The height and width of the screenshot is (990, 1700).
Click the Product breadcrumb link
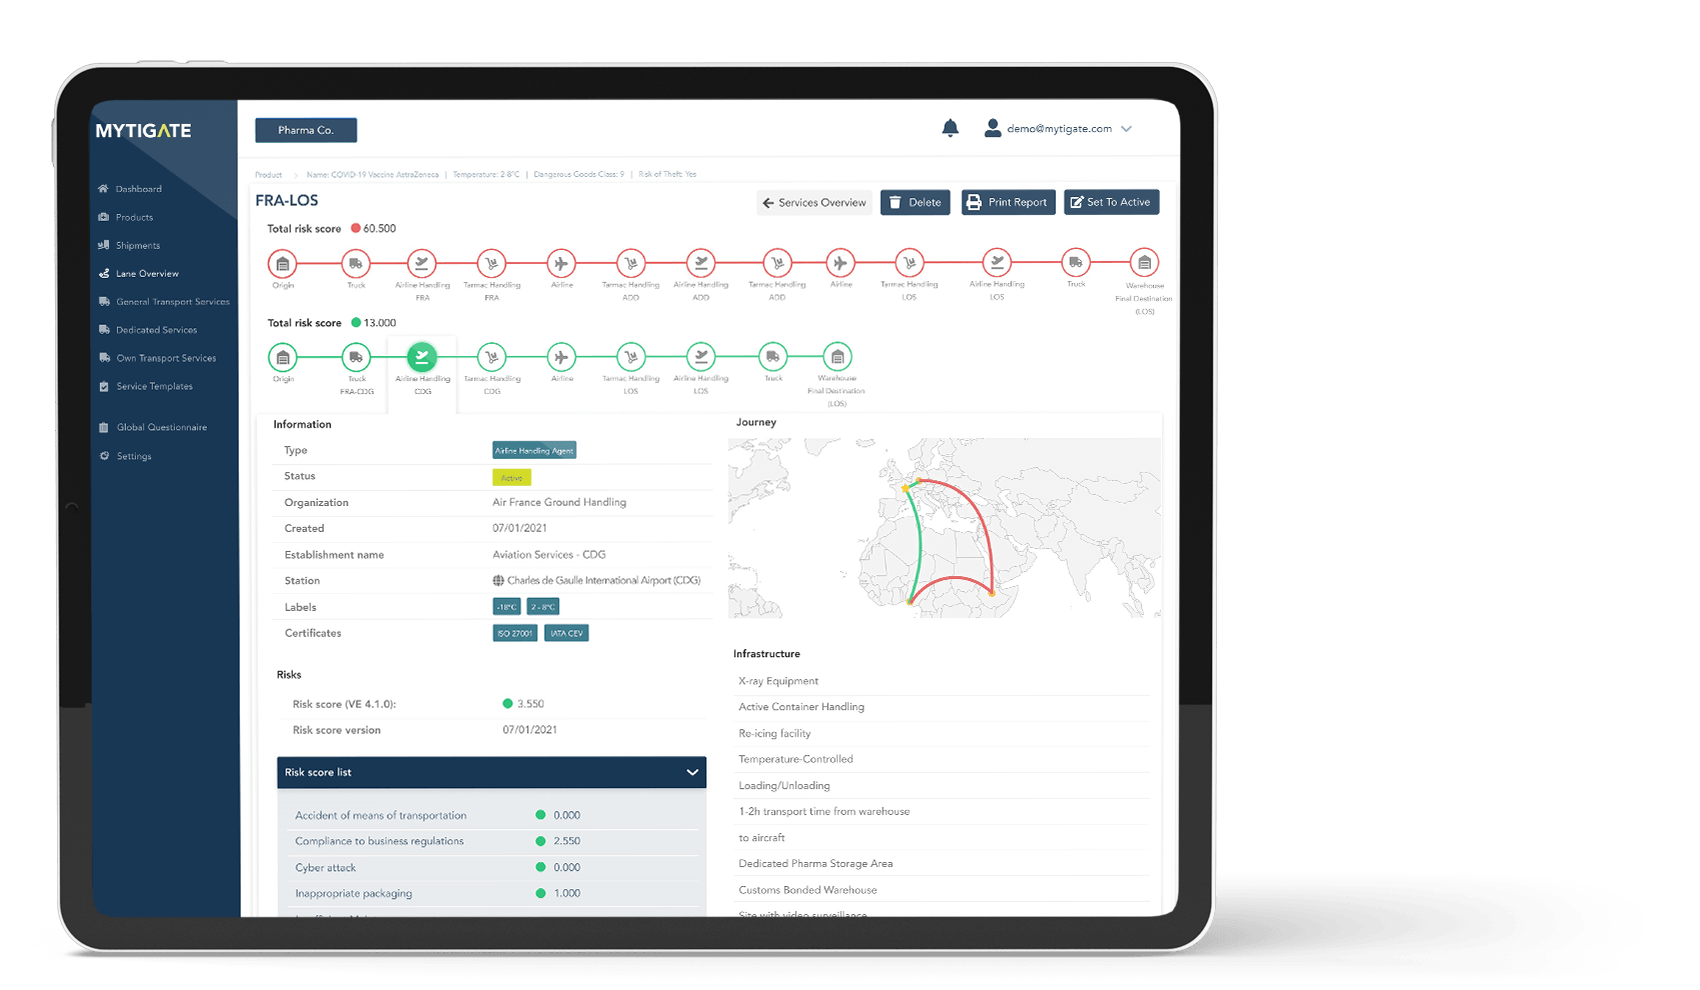pyautogui.click(x=269, y=175)
